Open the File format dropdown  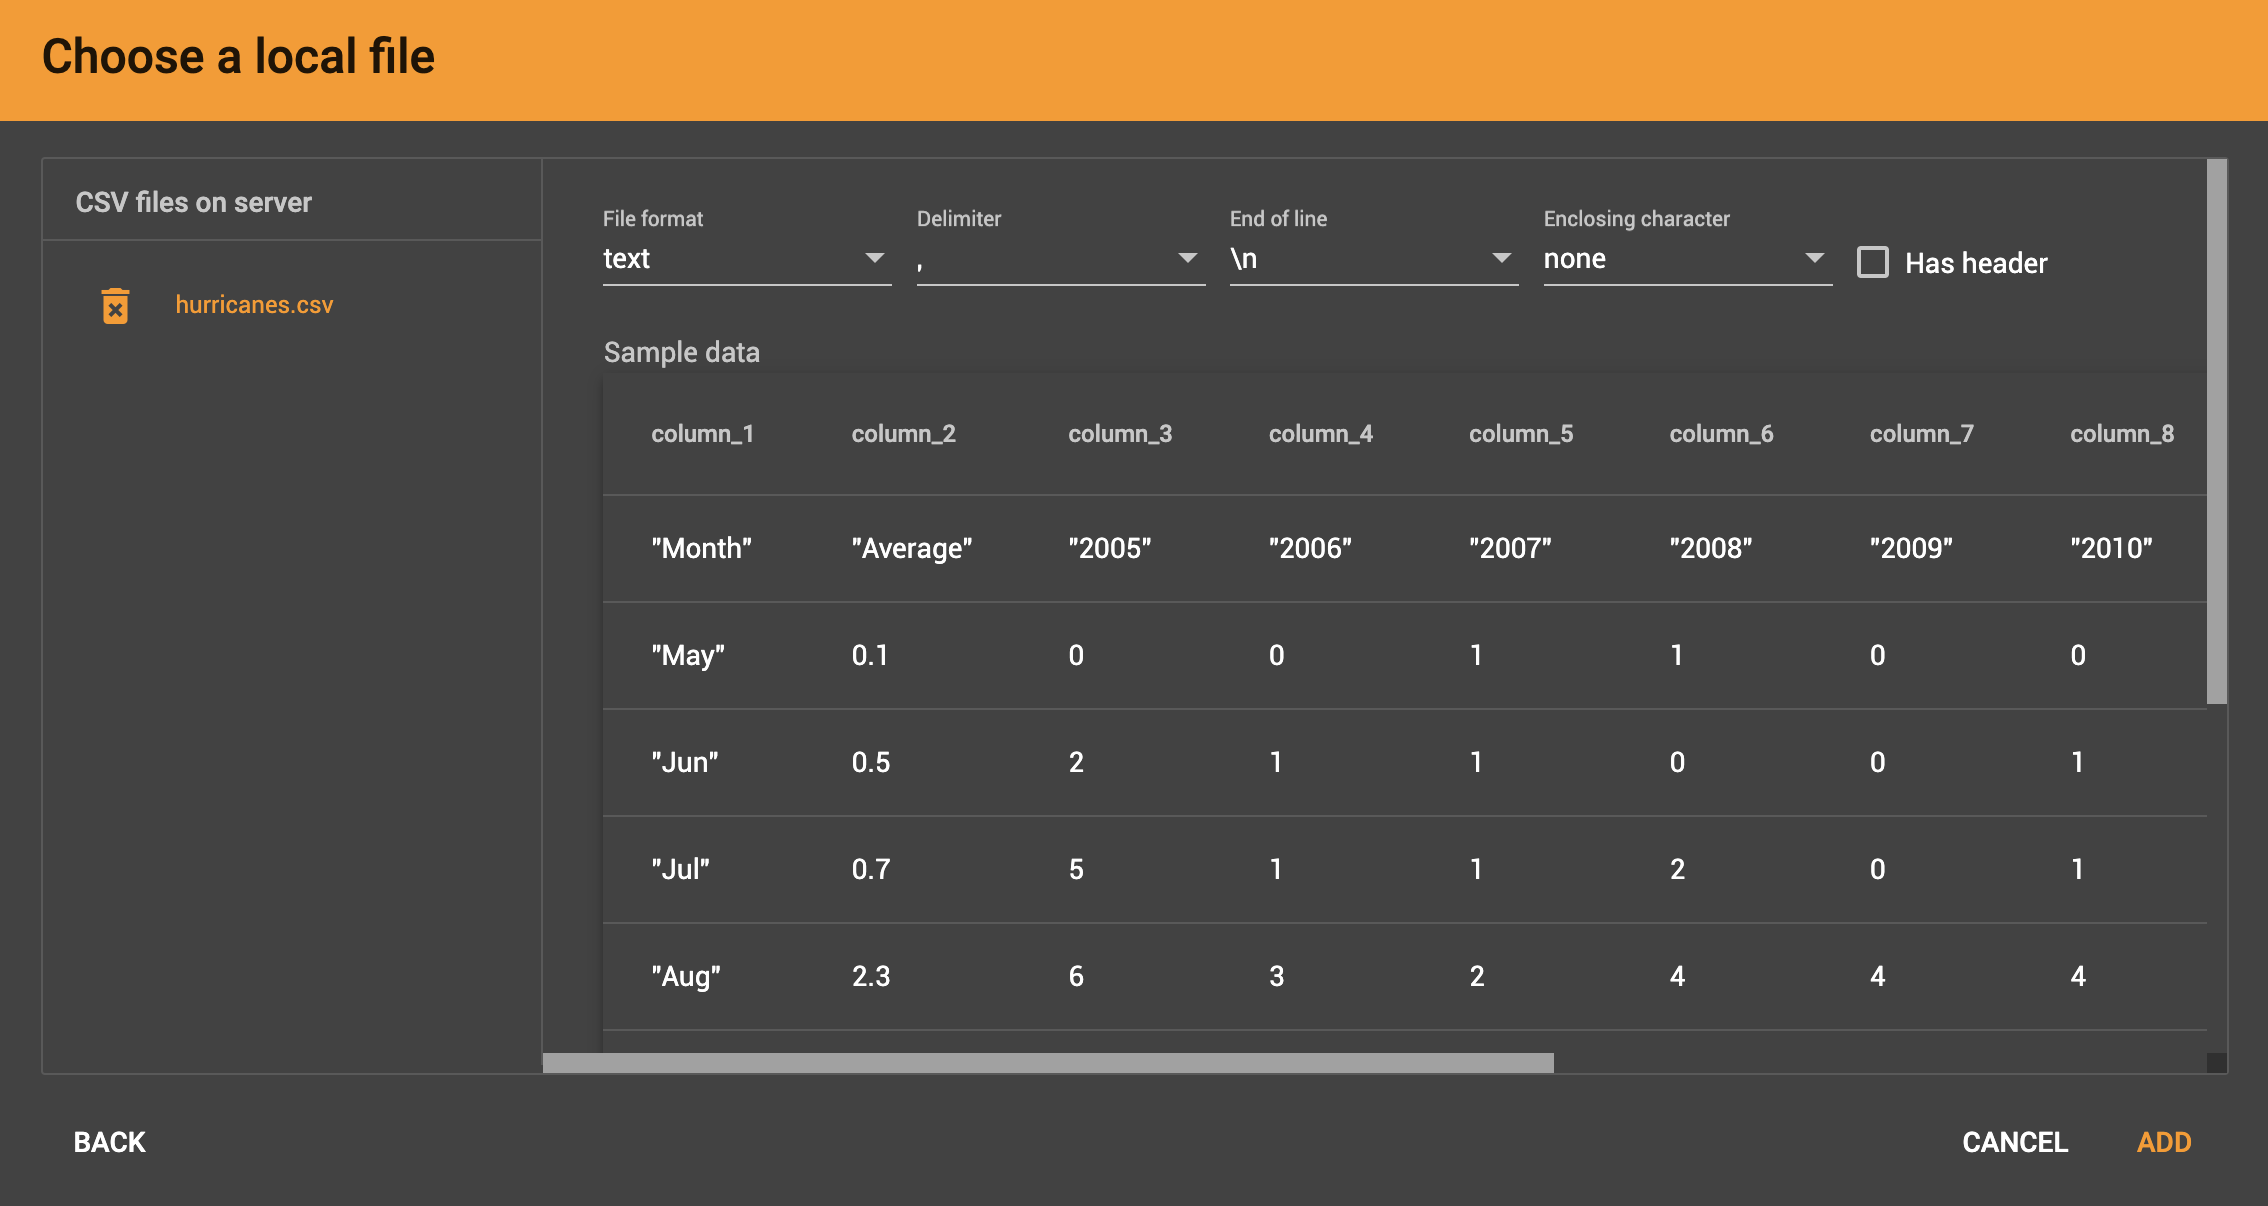click(875, 259)
